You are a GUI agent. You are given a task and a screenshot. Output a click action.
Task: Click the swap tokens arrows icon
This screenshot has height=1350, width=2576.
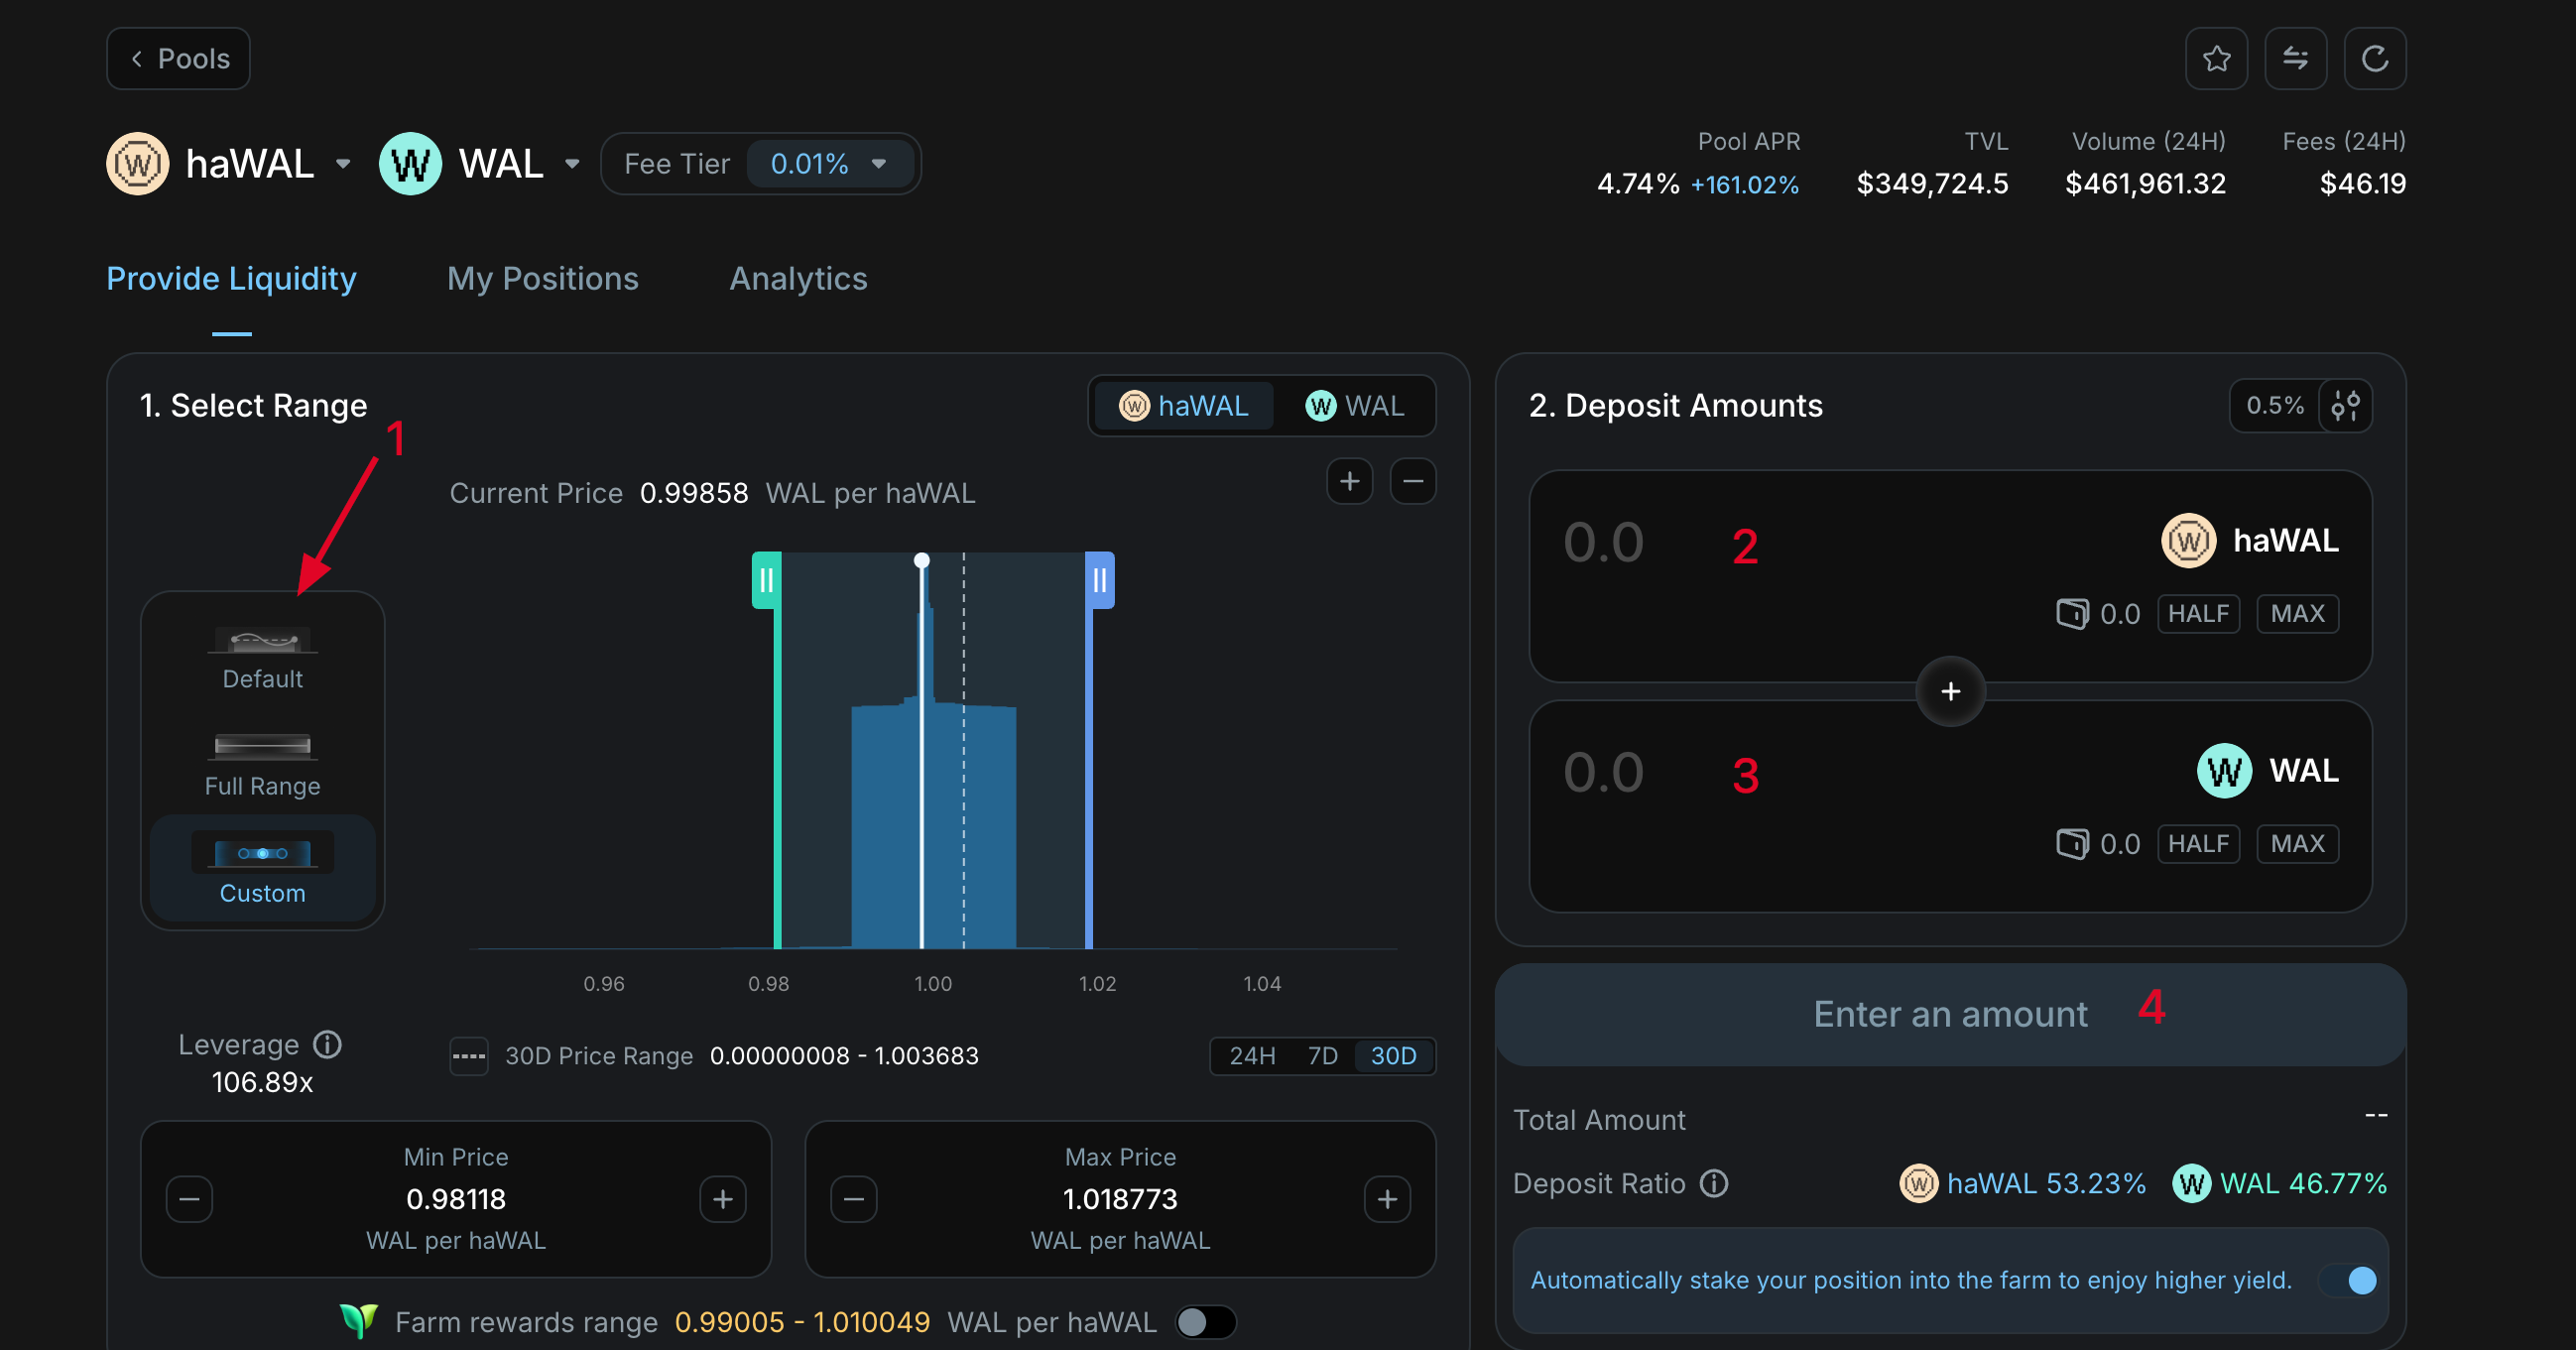2295,59
